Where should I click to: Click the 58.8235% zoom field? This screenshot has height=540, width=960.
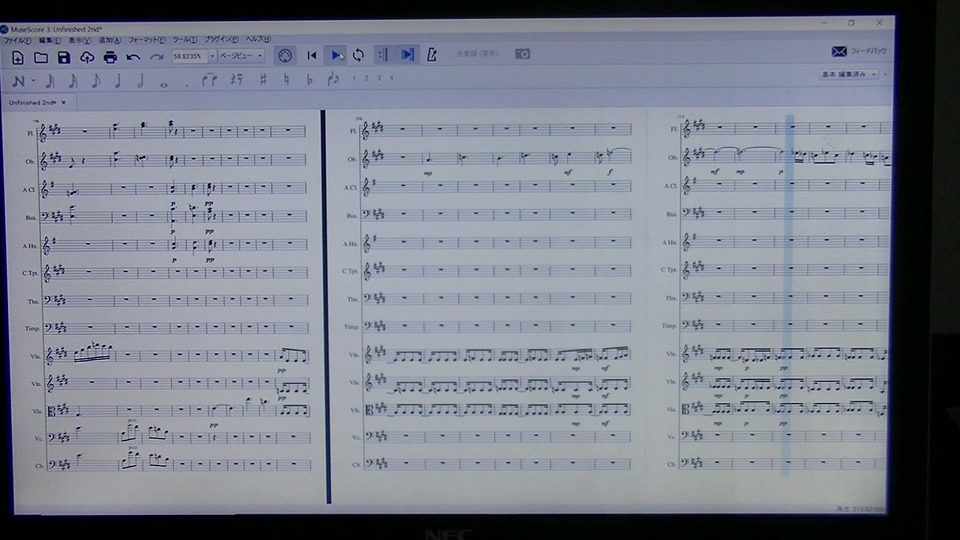(188, 56)
